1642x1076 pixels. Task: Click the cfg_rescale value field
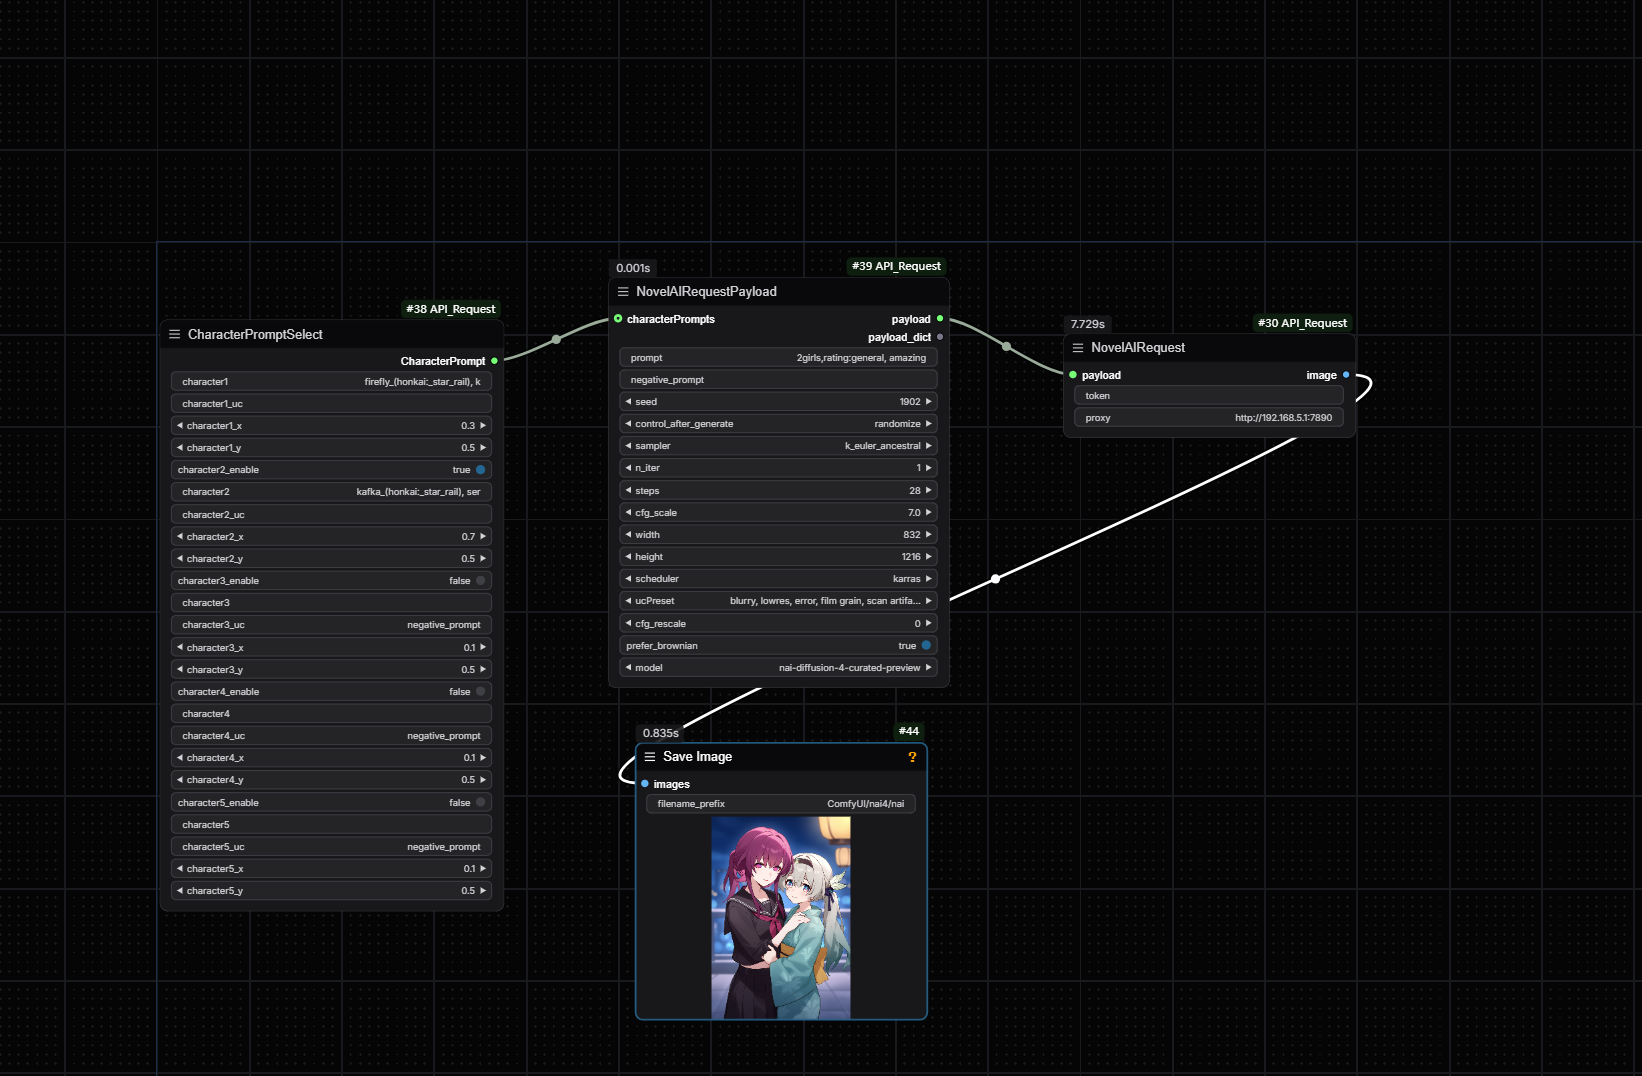(x=778, y=624)
